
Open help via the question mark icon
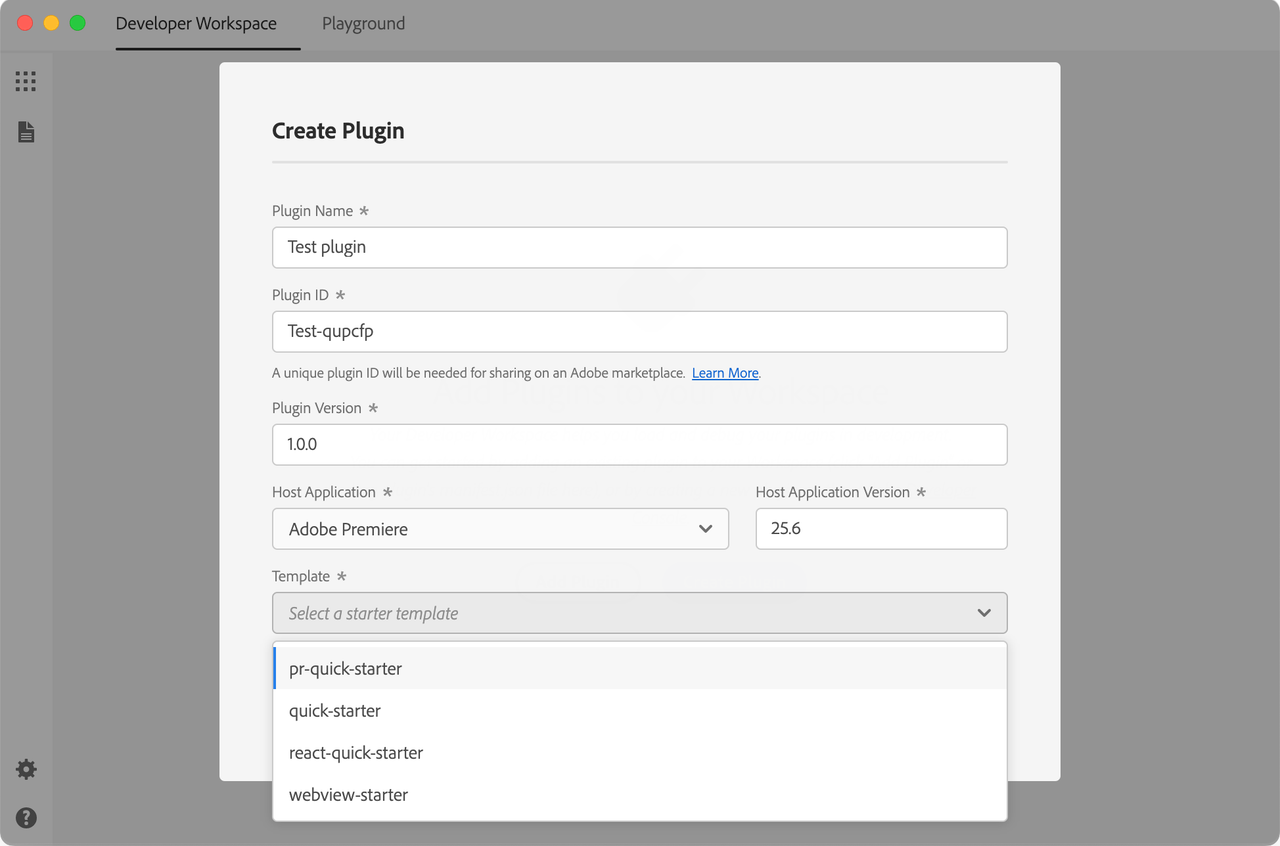pyautogui.click(x=26, y=818)
